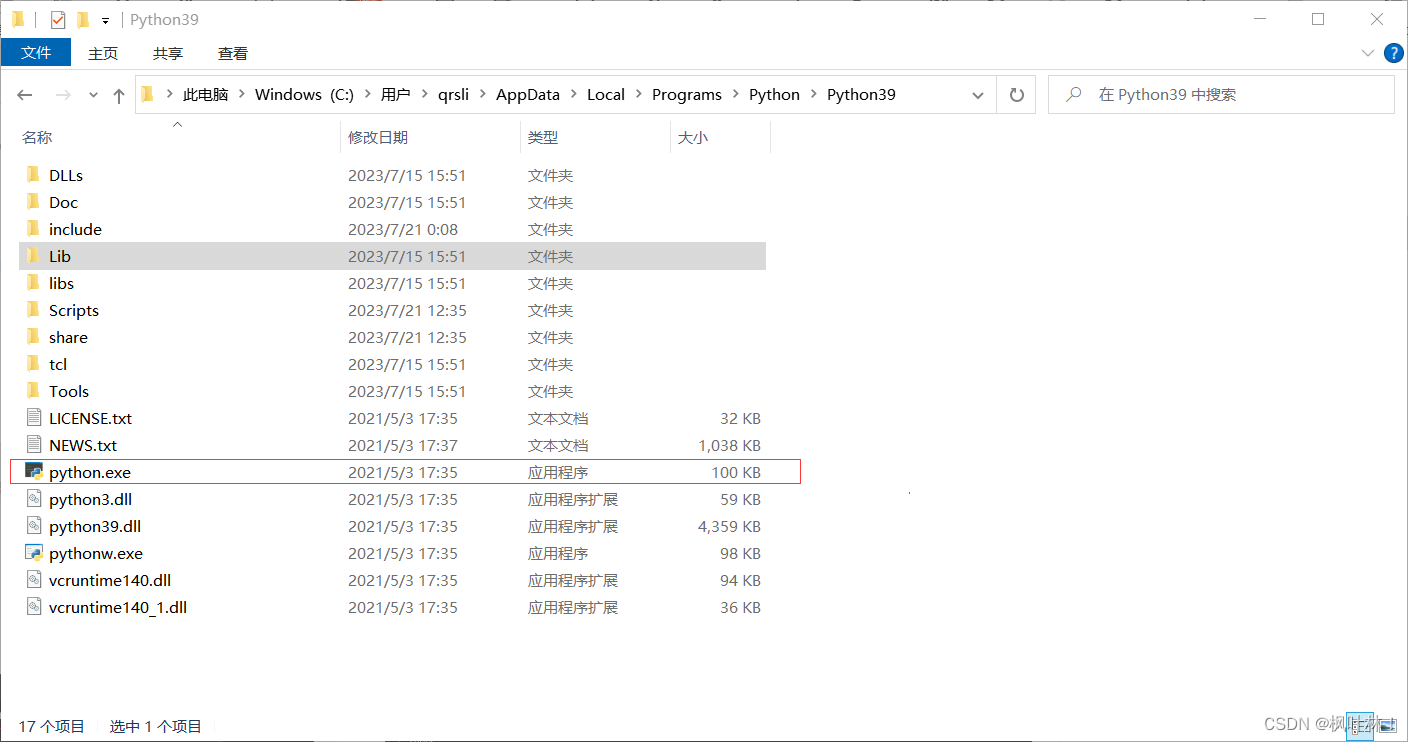
Task: Navigate to Python in address bar
Action: coord(774,95)
